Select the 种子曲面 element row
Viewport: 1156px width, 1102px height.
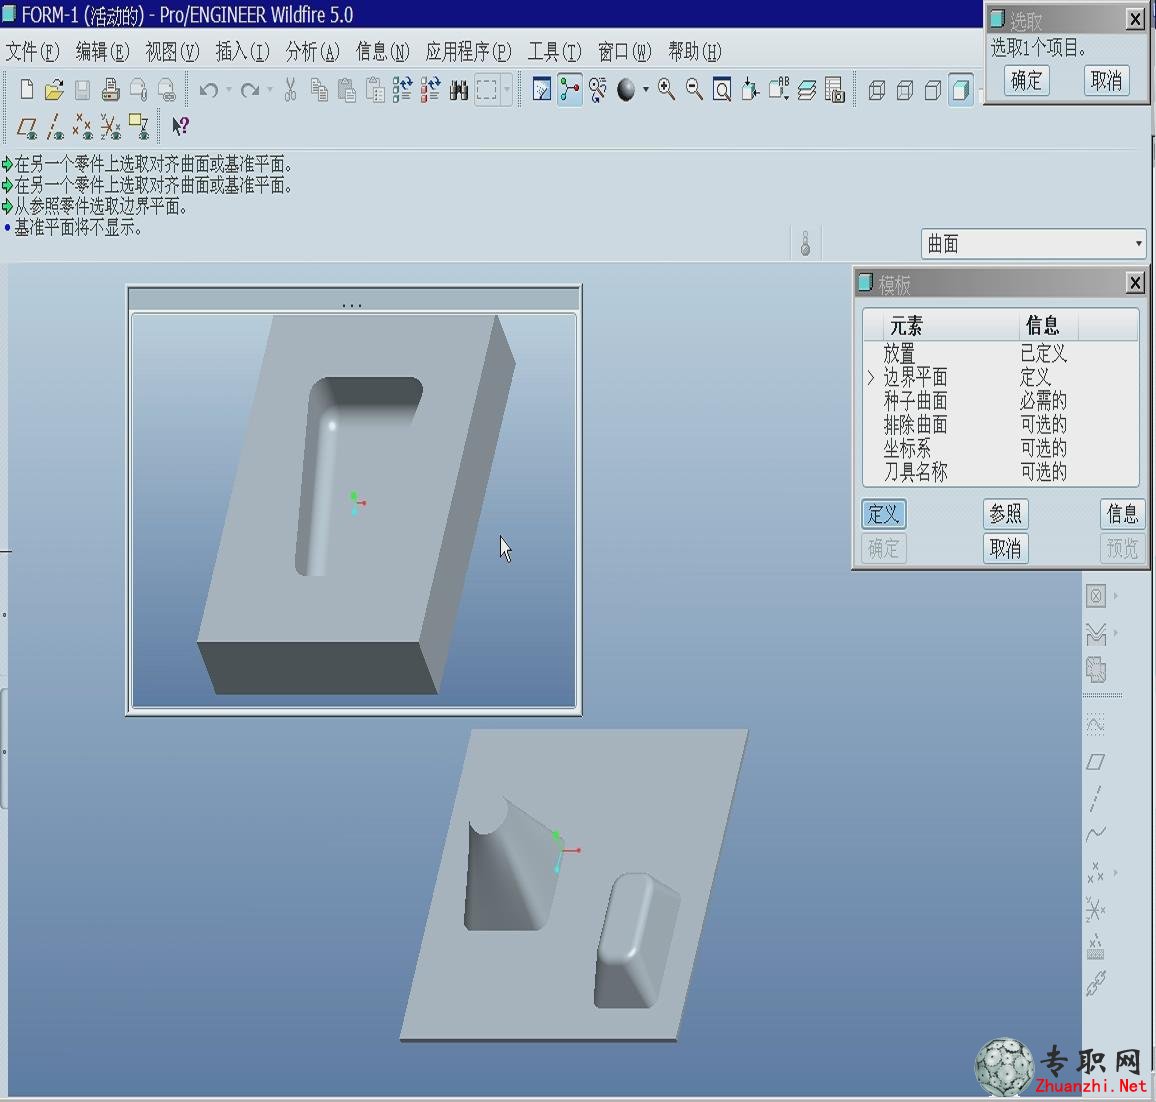[x=1000, y=401]
